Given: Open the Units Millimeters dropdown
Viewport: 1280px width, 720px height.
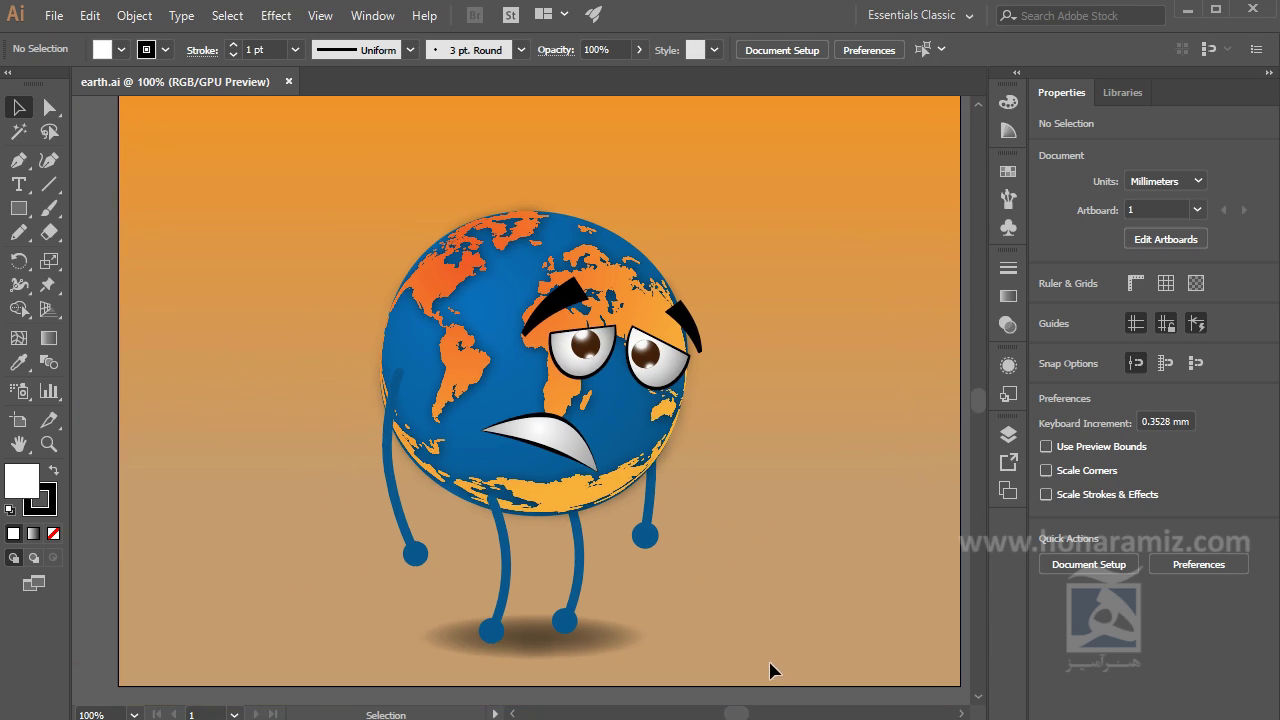Looking at the screenshot, I should (x=1165, y=181).
